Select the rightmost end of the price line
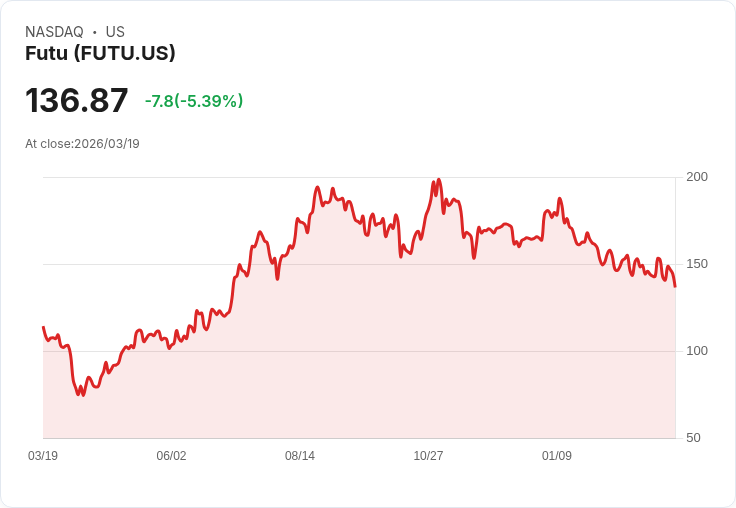The image size is (736, 508). click(x=675, y=287)
